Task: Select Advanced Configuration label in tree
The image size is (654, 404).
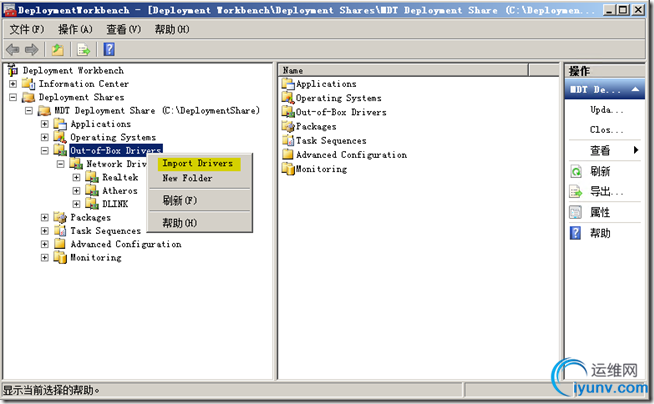Action: (x=126, y=244)
